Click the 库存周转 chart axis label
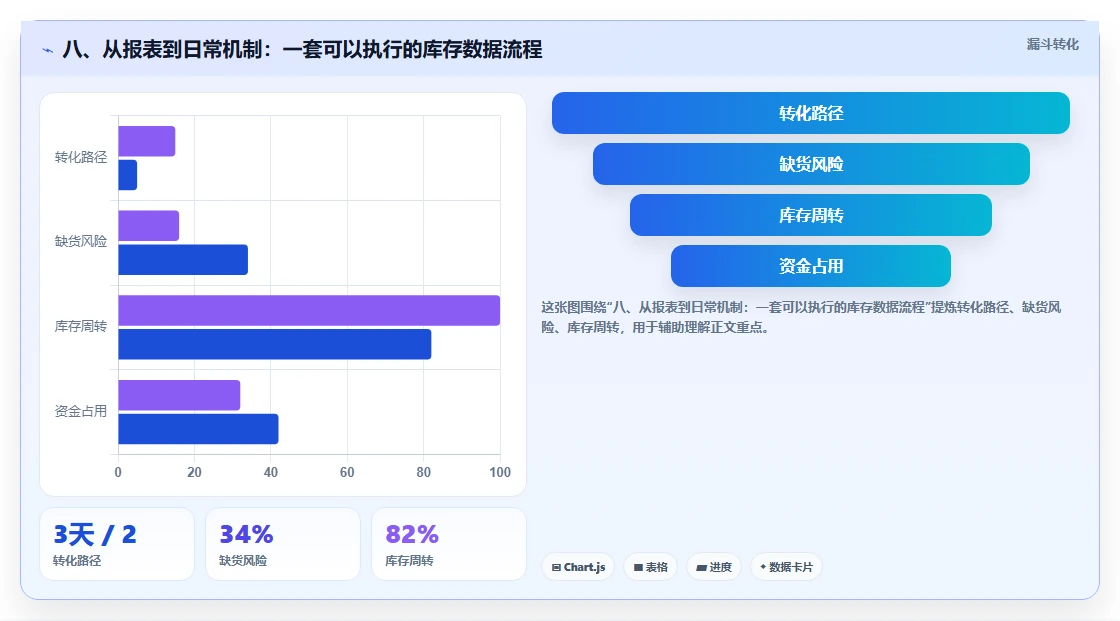The width and height of the screenshot is (1120, 621). coord(81,327)
